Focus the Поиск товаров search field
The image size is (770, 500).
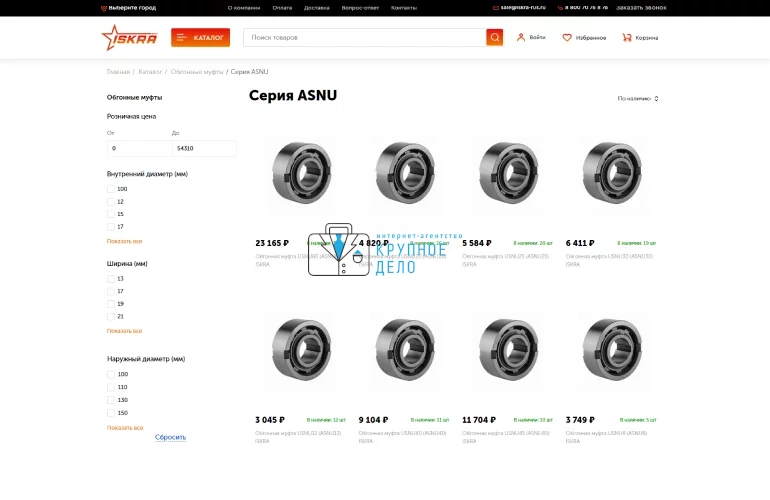pos(364,37)
